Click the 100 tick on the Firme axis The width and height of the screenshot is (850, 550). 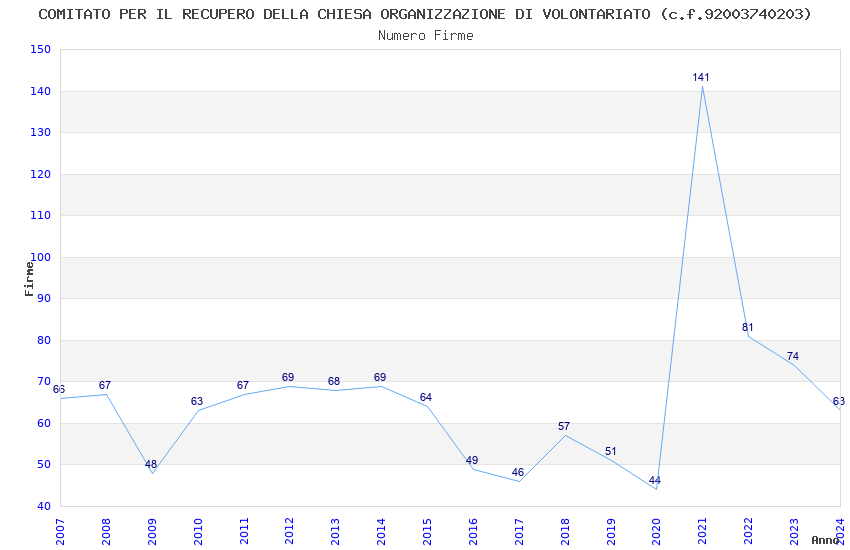click(40, 257)
